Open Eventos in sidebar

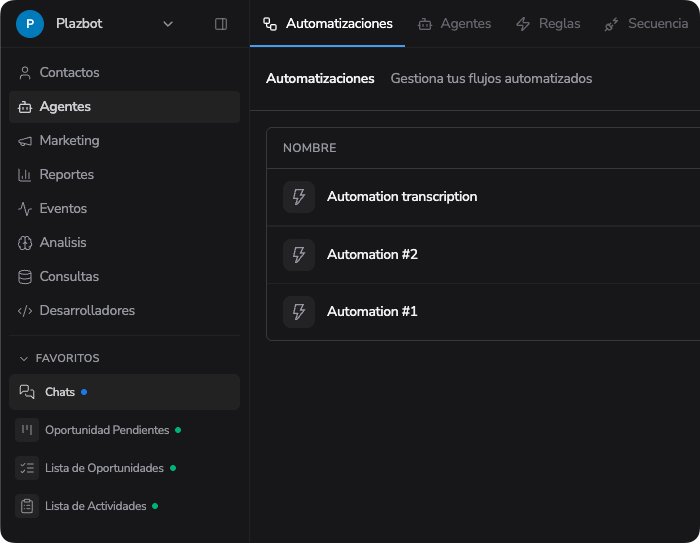pos(125,209)
